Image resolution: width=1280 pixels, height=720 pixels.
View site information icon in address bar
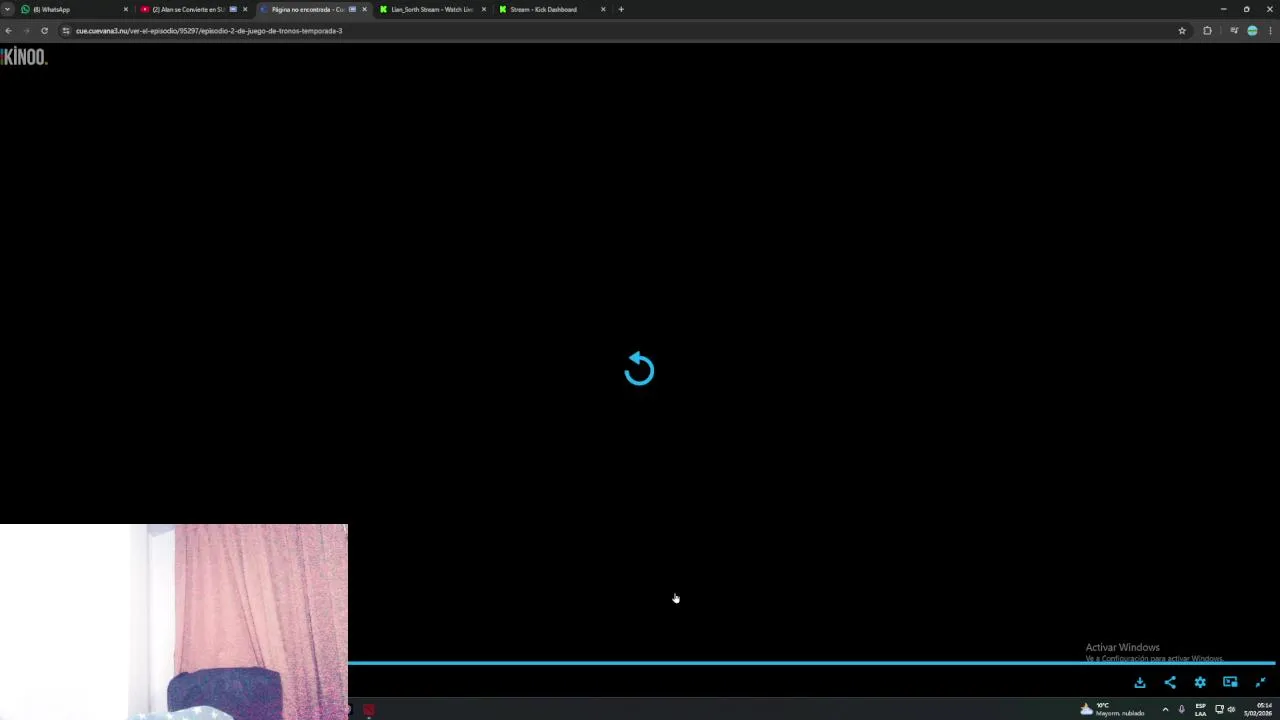pyautogui.click(x=66, y=31)
